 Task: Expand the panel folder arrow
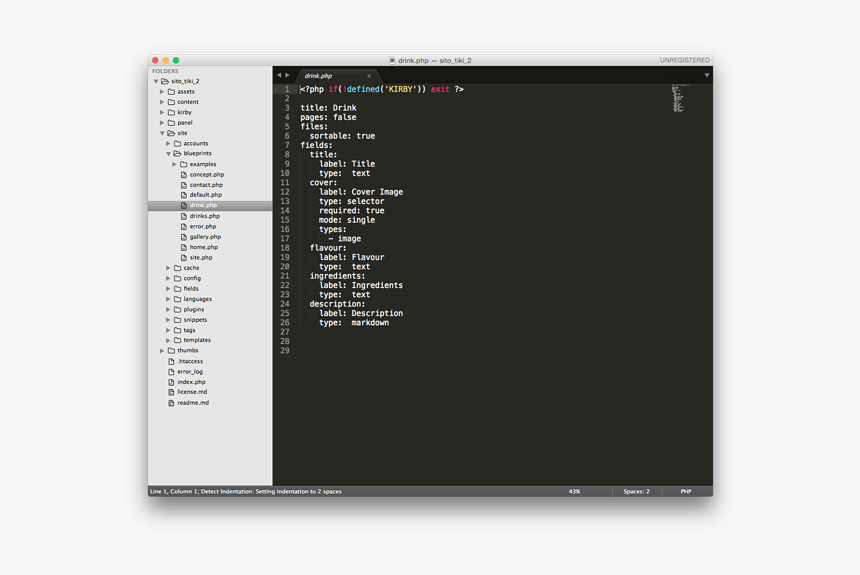coord(162,123)
